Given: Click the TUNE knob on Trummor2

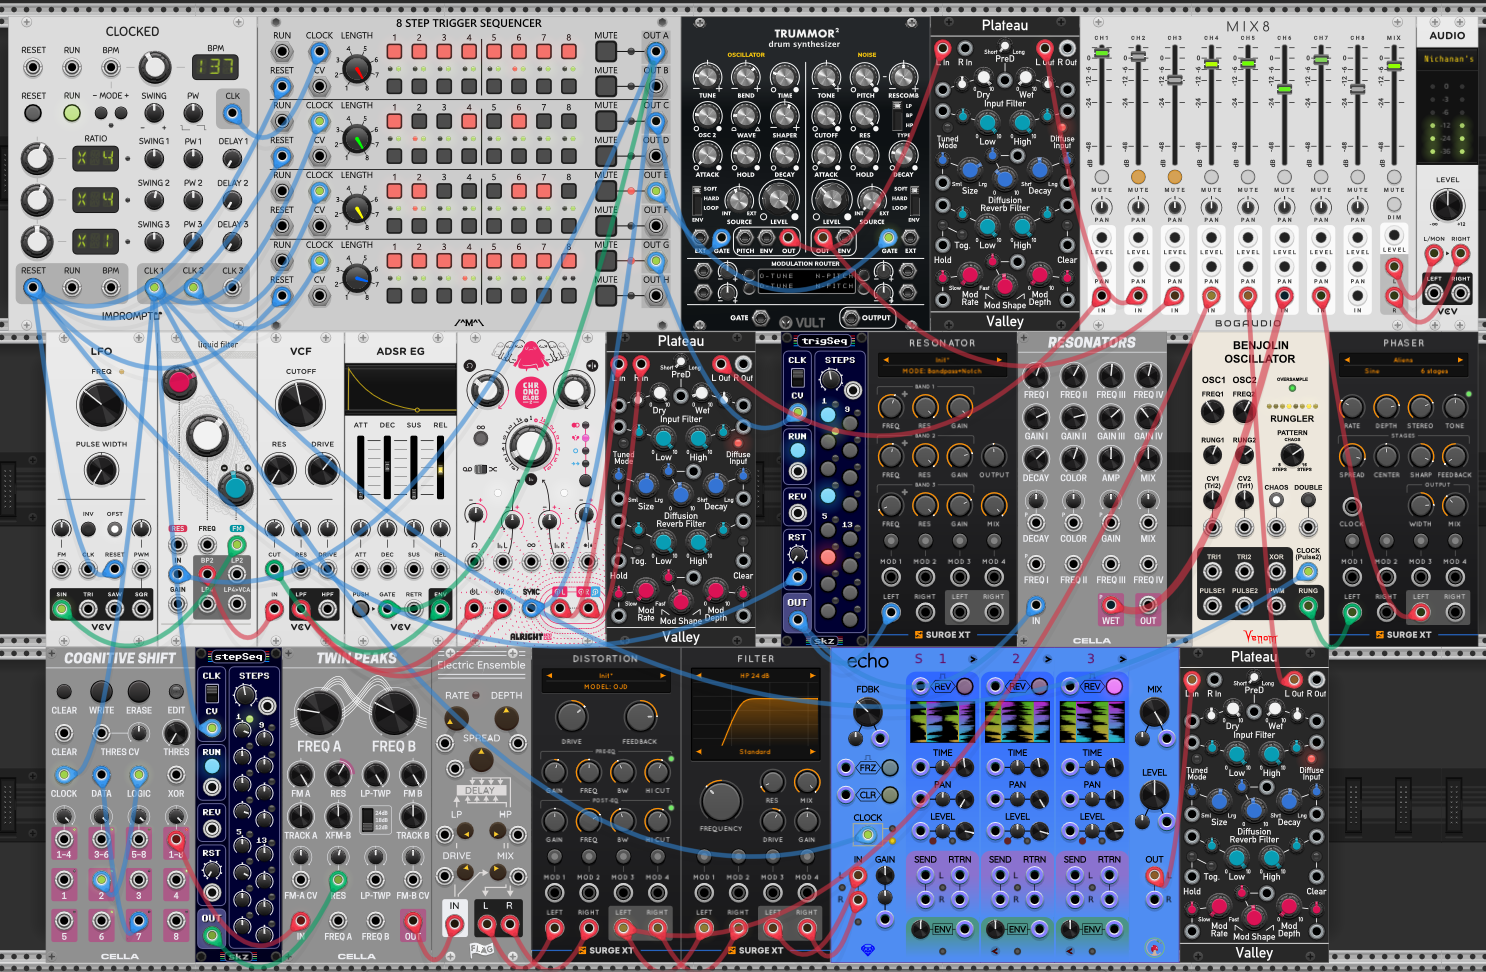Looking at the screenshot, I should [x=707, y=76].
